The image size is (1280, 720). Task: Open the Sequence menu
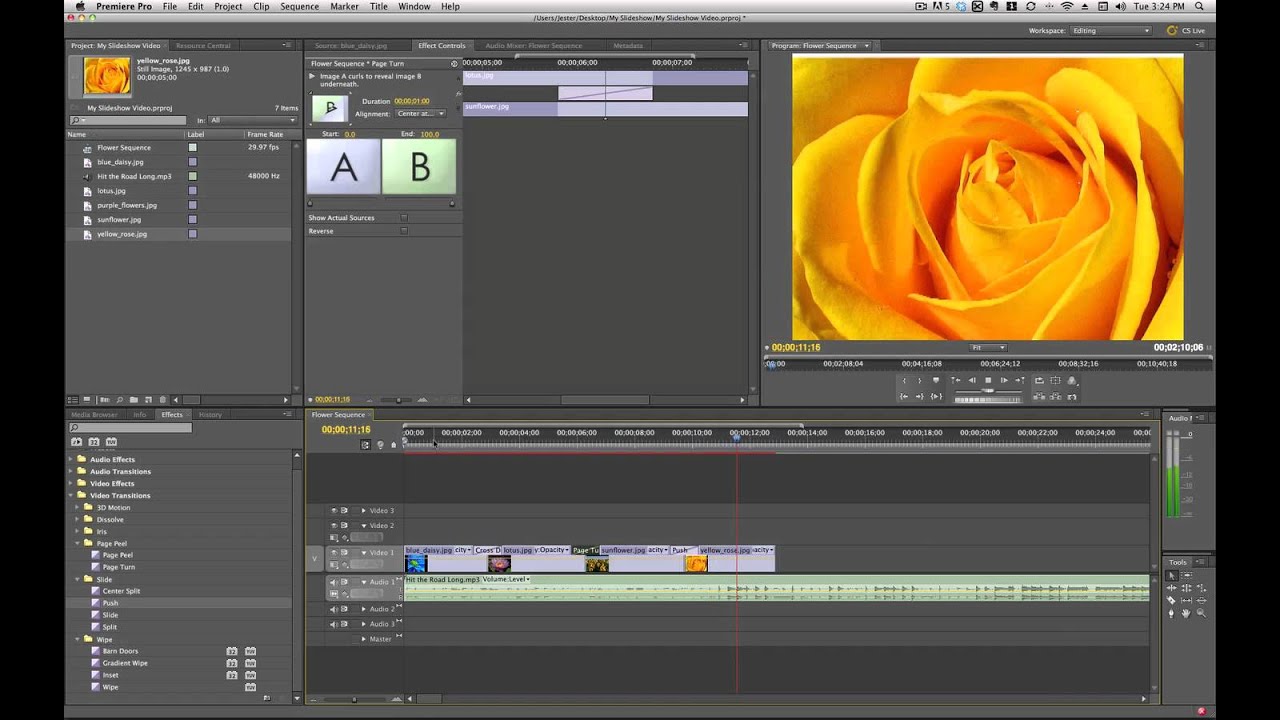pos(299,6)
